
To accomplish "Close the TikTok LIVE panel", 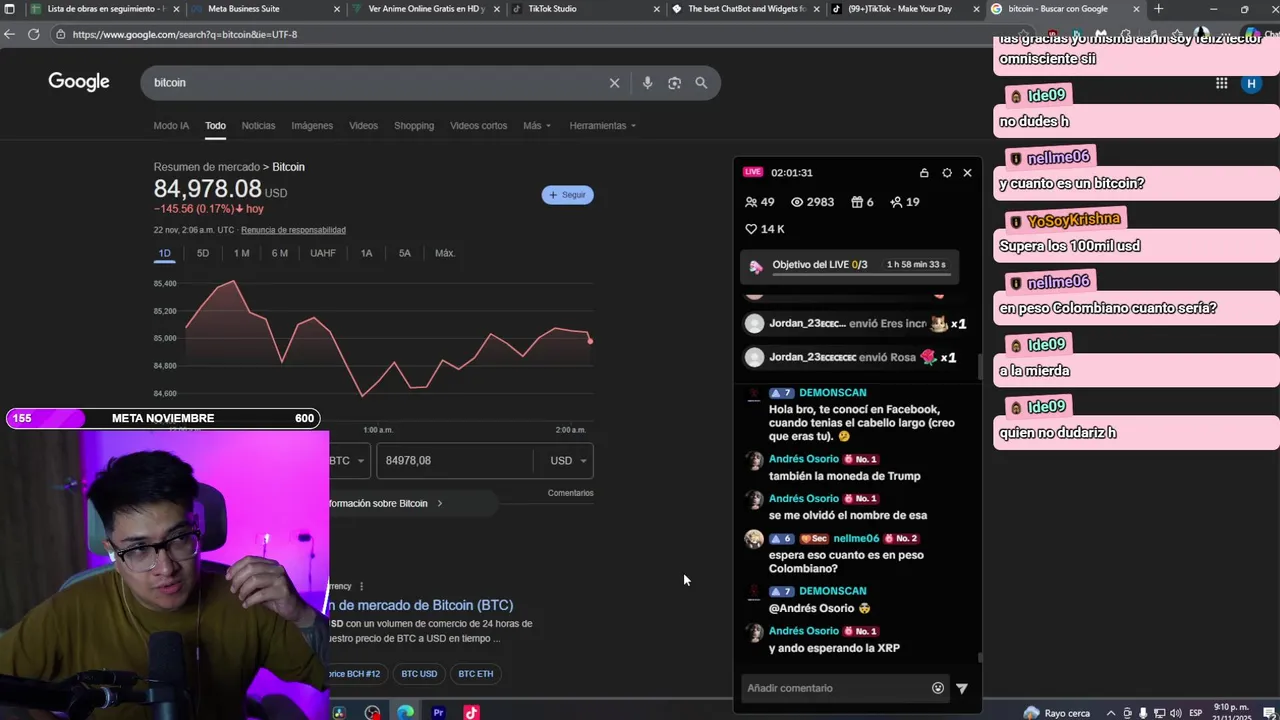I will (x=967, y=173).
